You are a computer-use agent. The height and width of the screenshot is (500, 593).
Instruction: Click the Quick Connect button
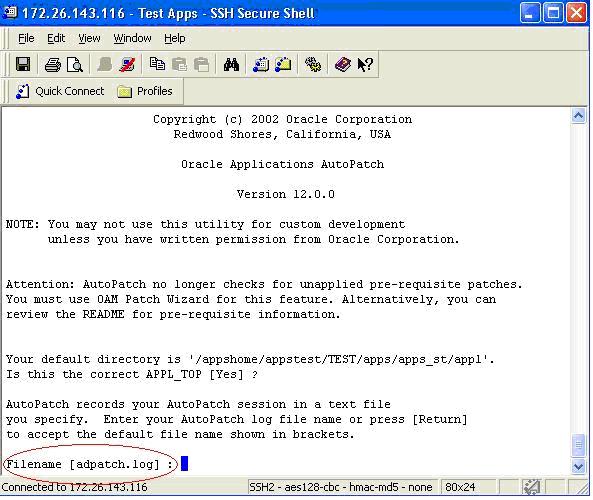[x=60, y=92]
